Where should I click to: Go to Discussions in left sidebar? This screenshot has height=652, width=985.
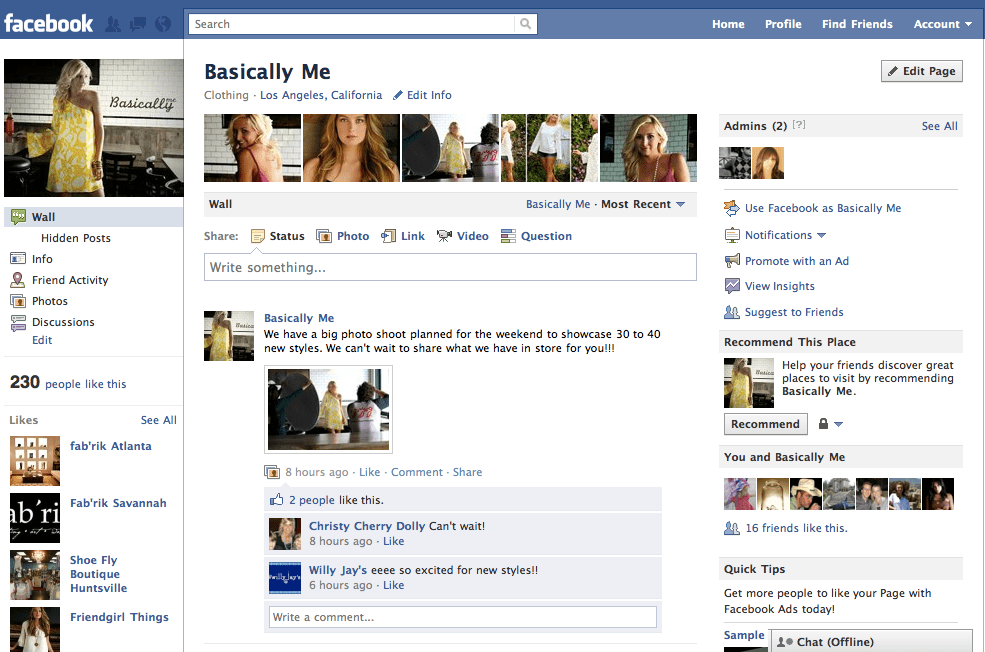click(62, 322)
